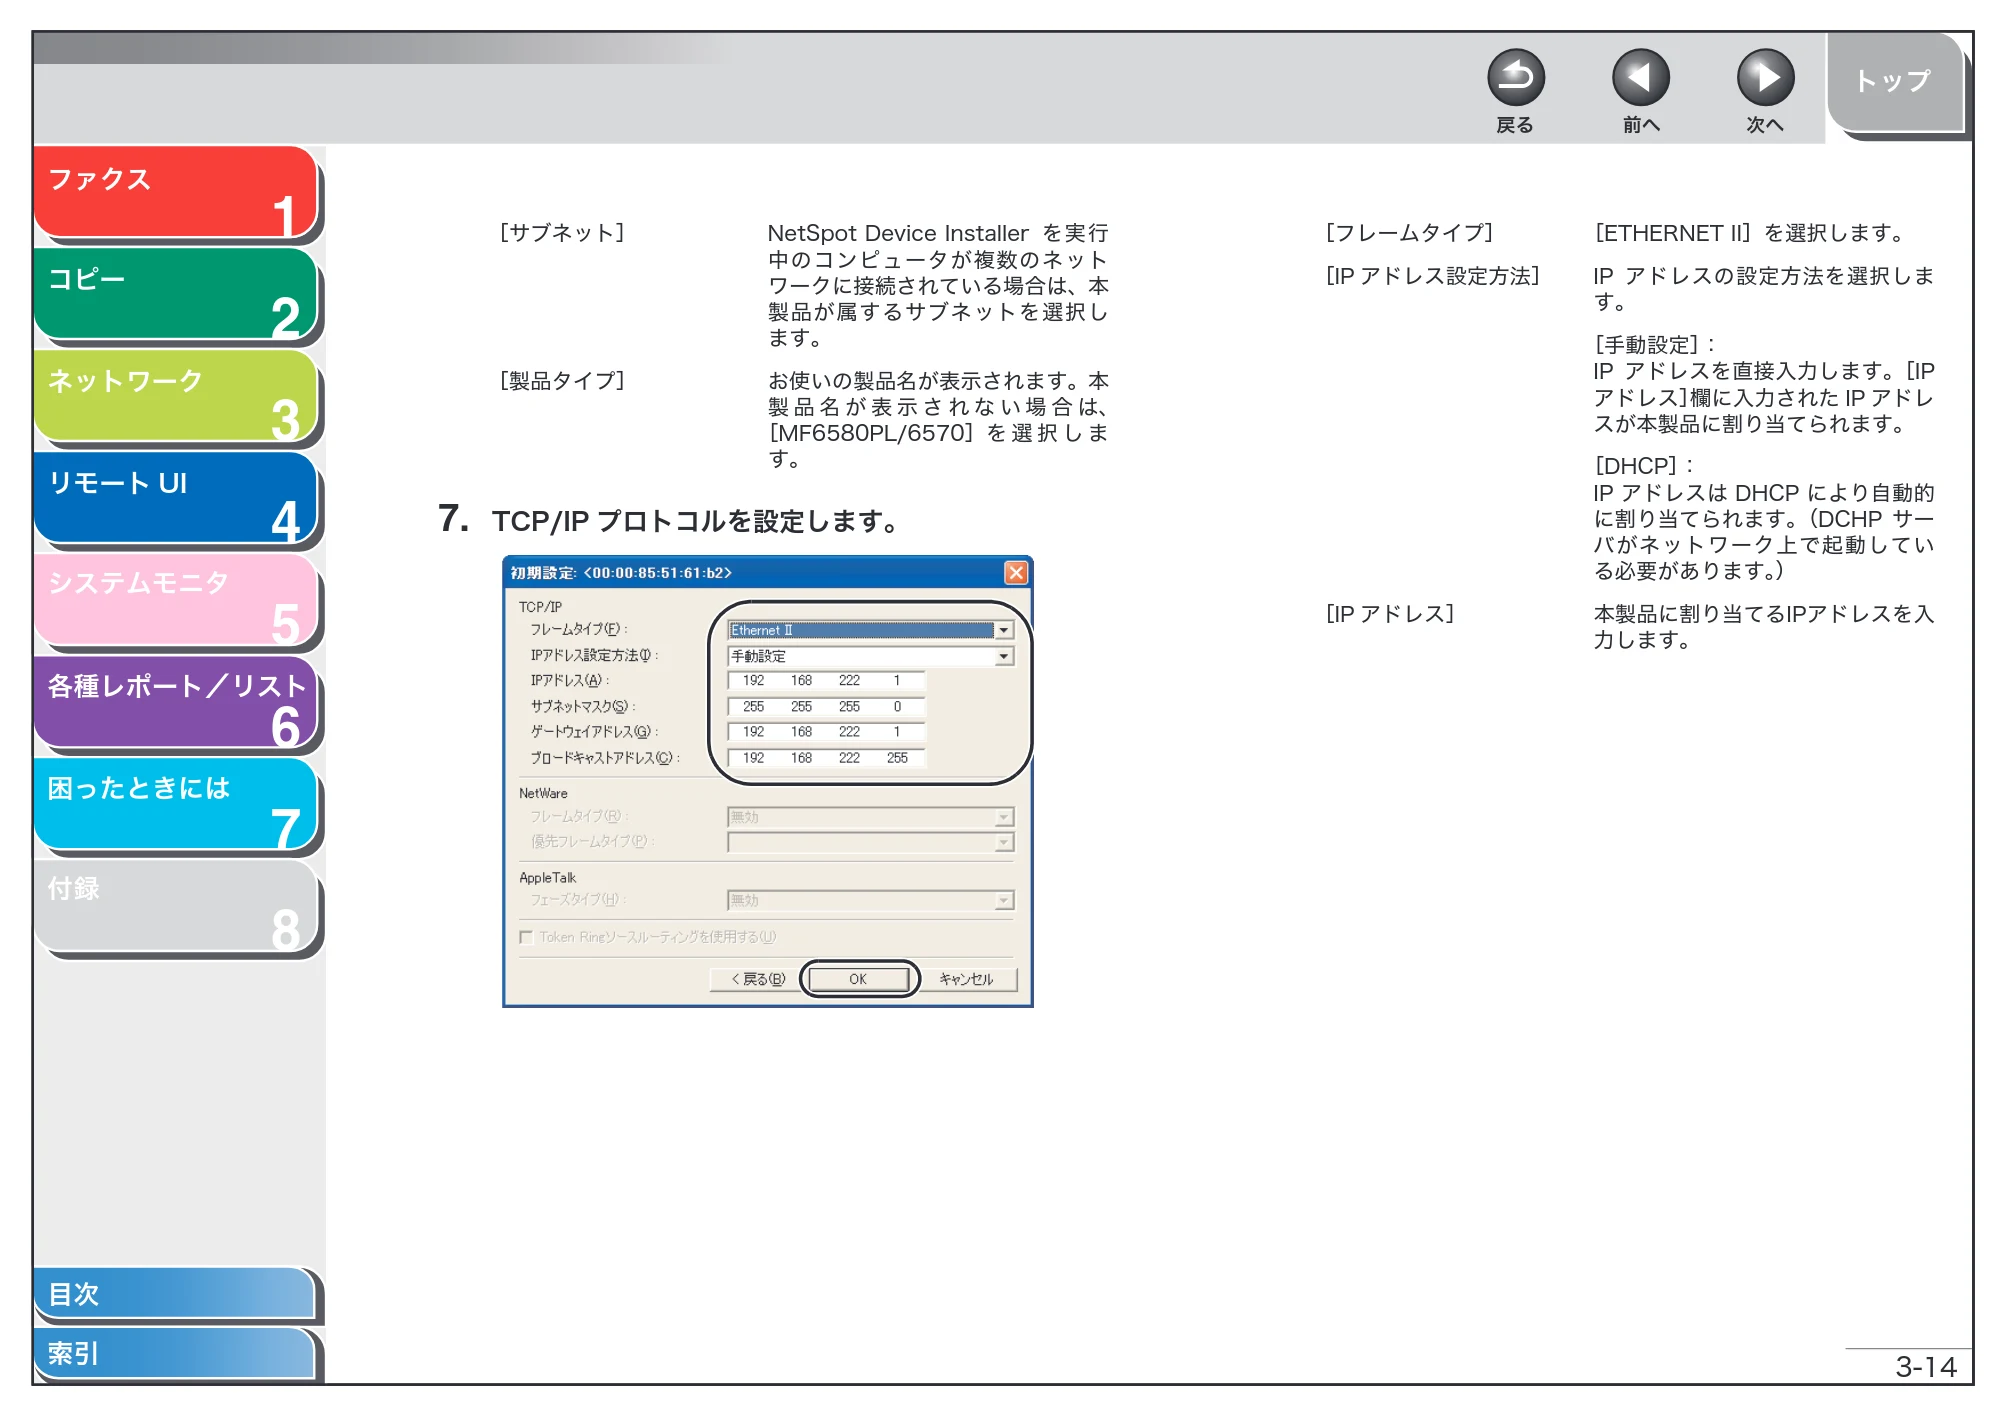Click the キャンセル button
Image resolution: width=2000 pixels, height=1415 pixels.
(x=966, y=979)
